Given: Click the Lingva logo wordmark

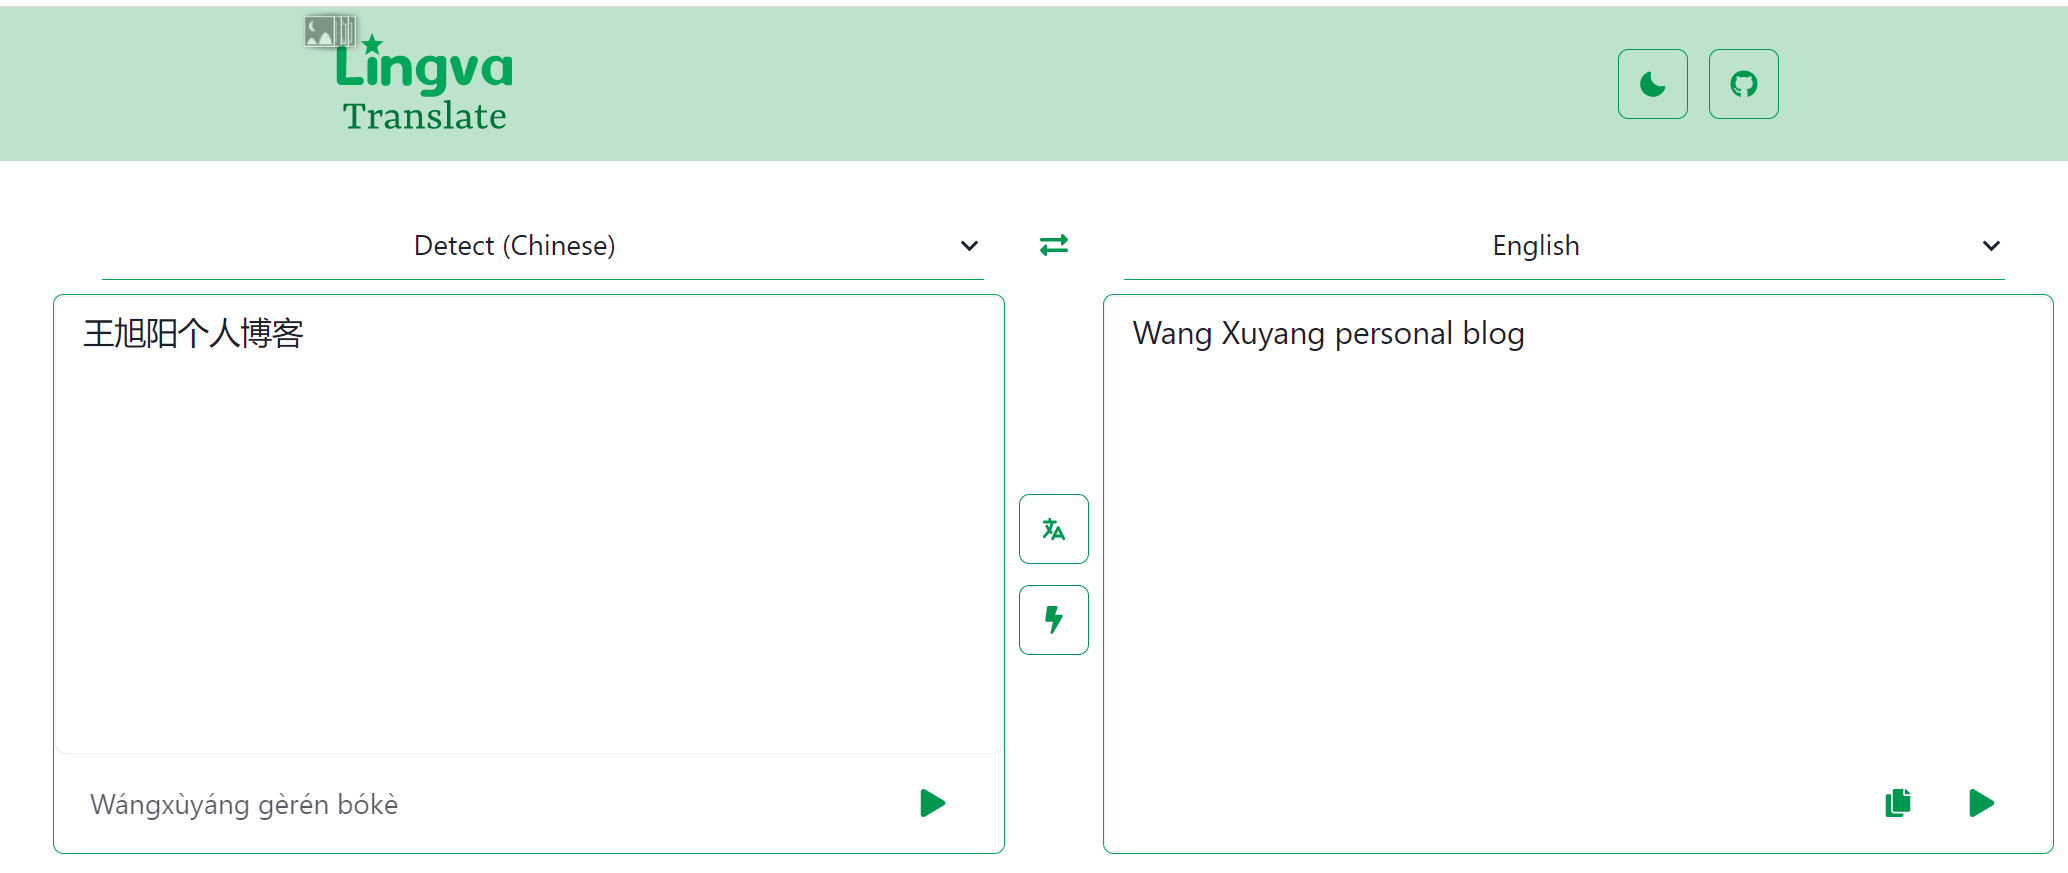Looking at the screenshot, I should tap(424, 70).
